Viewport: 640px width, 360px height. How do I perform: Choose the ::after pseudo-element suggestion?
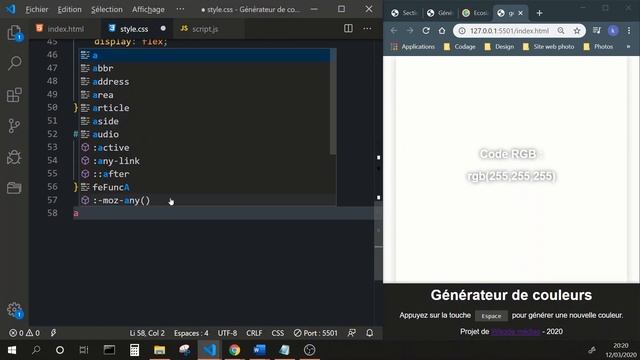pos(207,174)
